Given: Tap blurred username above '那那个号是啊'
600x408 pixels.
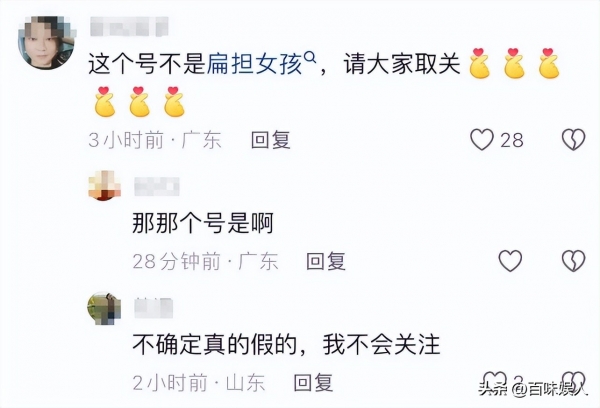Looking at the screenshot, I should tap(157, 187).
